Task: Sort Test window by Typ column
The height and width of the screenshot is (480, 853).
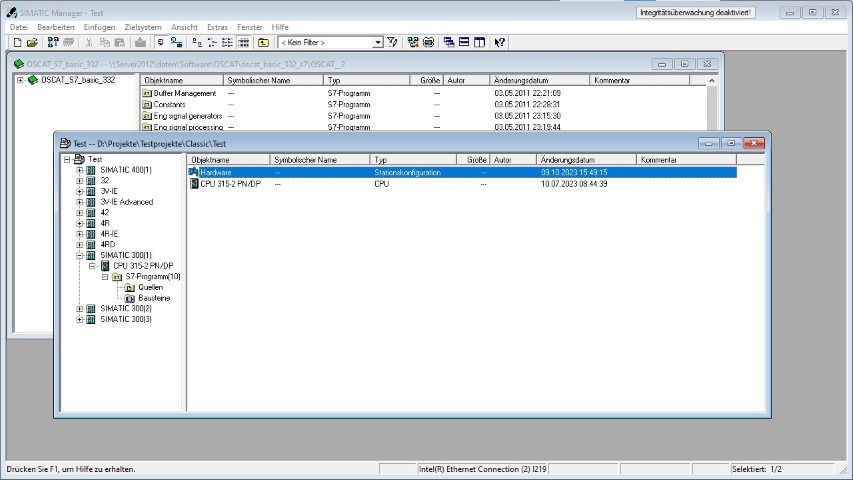Action: [413, 160]
